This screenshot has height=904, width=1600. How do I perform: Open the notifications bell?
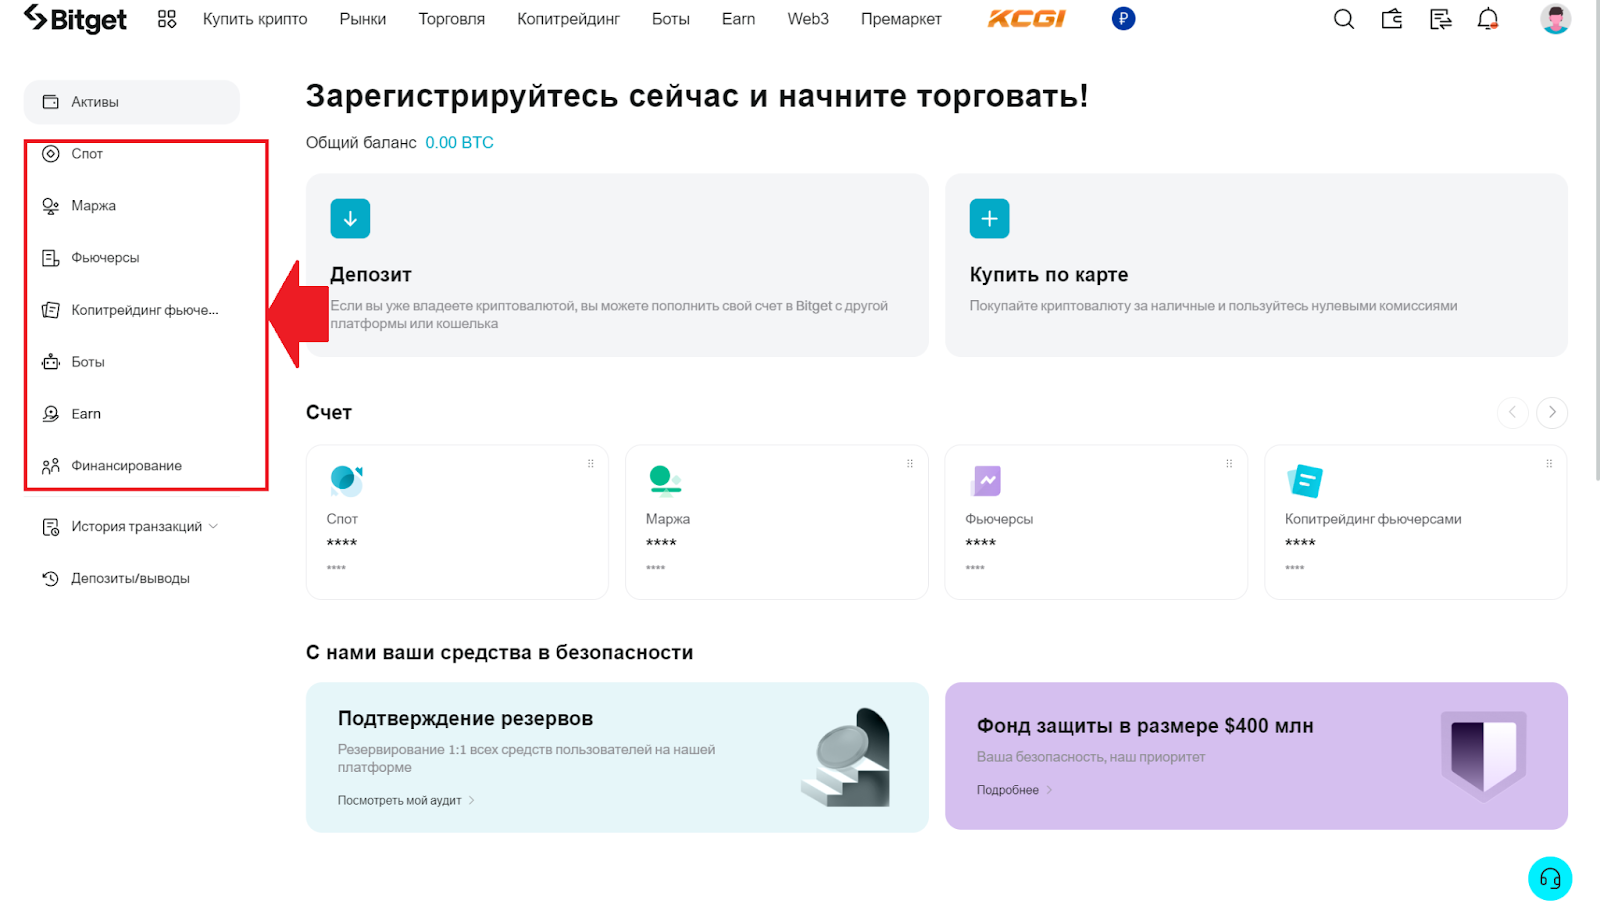[x=1488, y=19]
